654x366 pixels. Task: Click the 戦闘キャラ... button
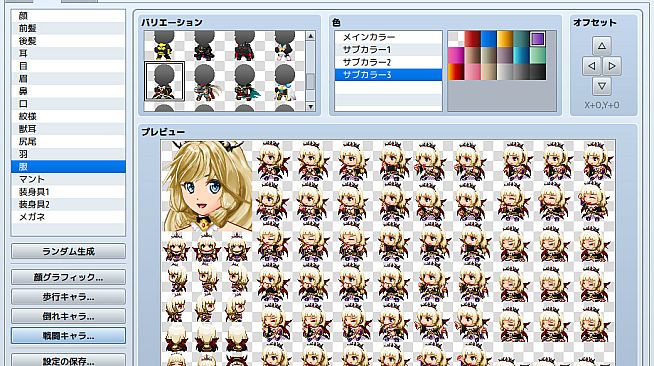point(68,336)
